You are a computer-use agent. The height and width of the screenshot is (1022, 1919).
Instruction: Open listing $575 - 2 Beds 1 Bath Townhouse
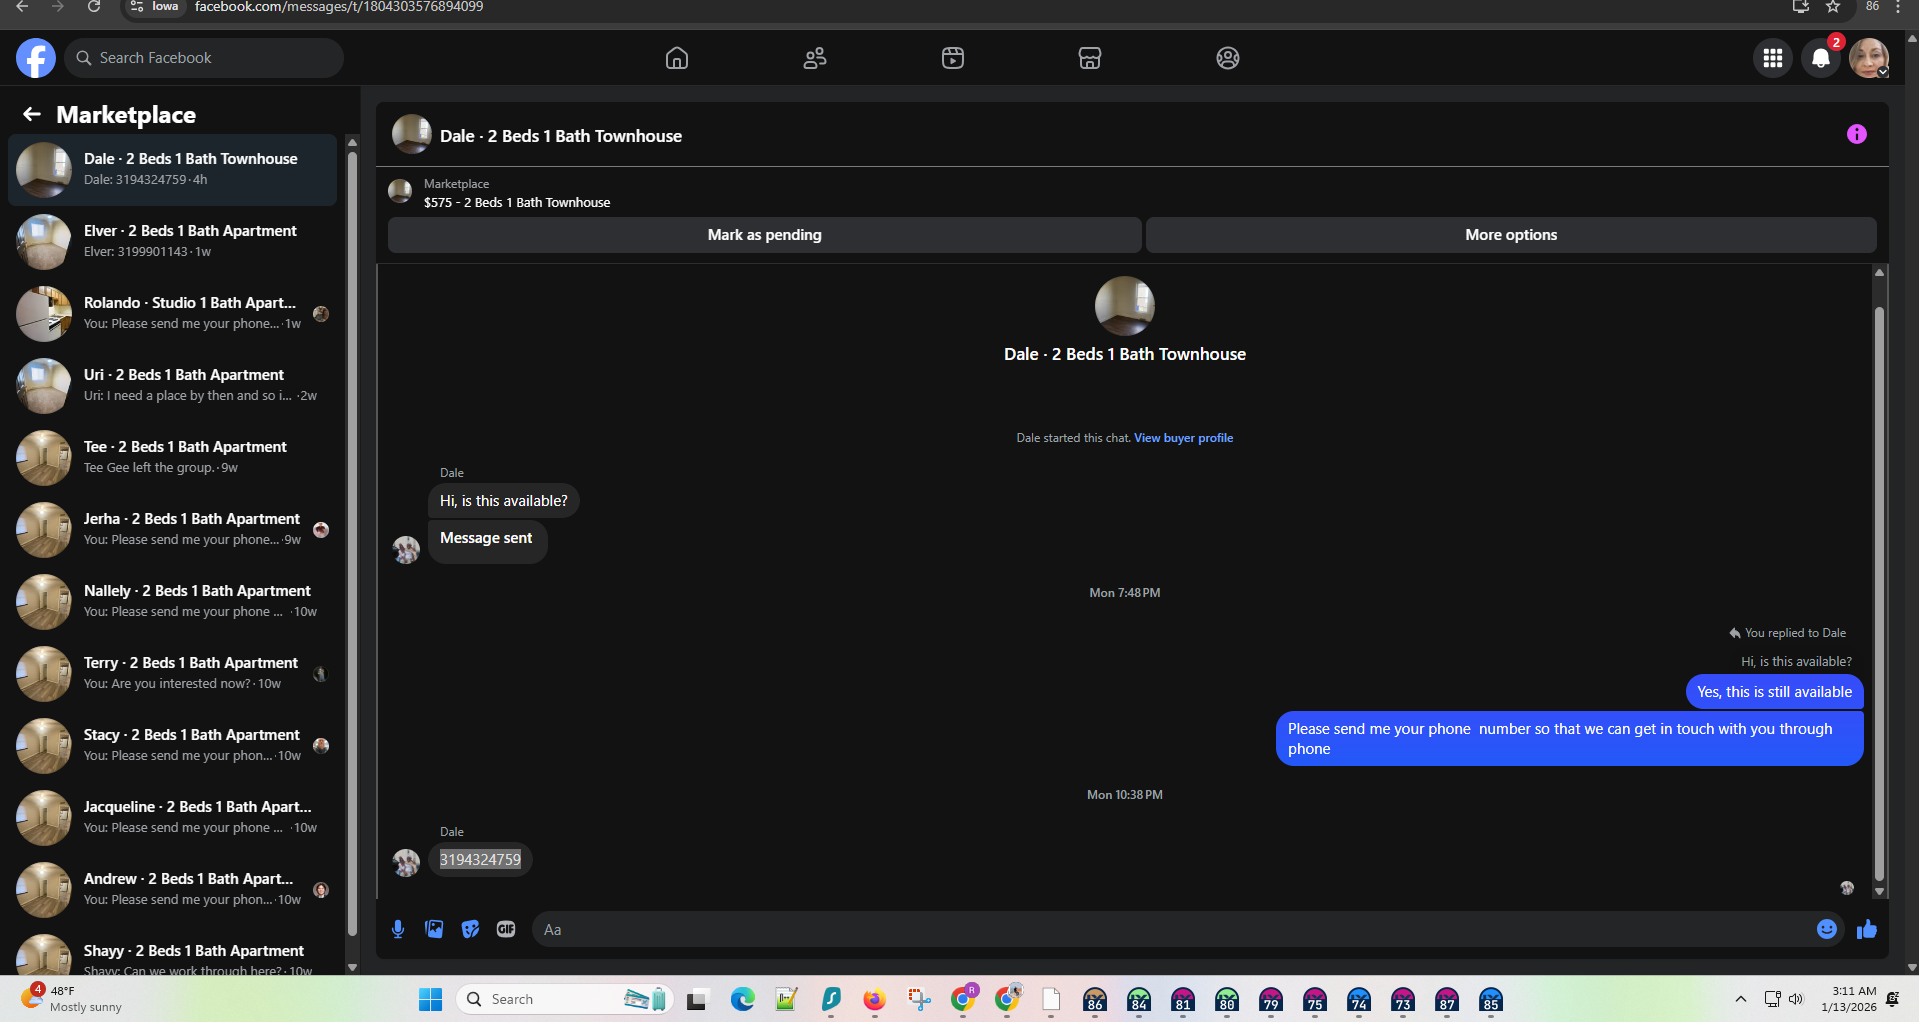(517, 202)
